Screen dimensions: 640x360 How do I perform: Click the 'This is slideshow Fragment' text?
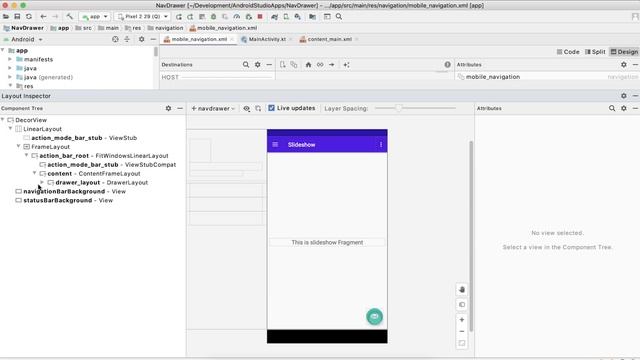coord(327,242)
